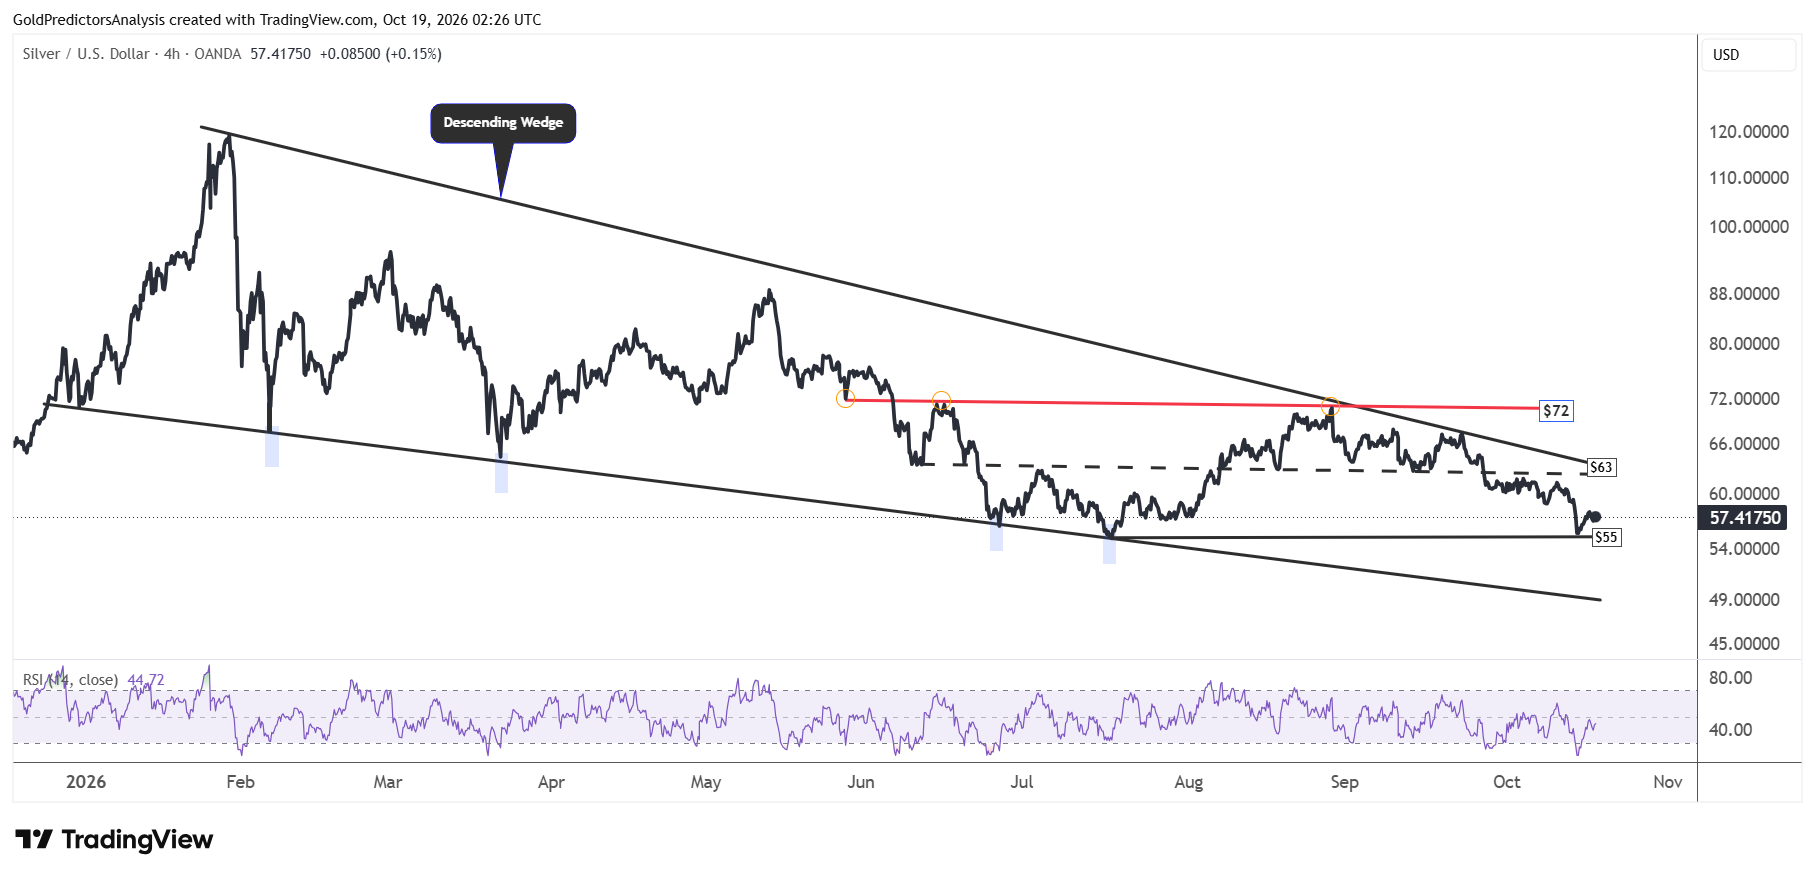Click the RSI value 44.72
This screenshot has height=877, width=1815.
[146, 680]
